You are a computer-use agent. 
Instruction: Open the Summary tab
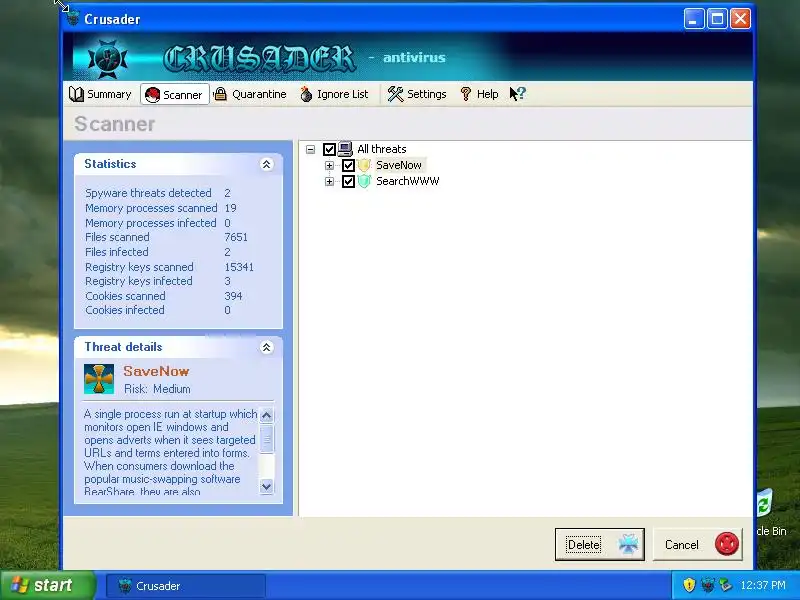pyautogui.click(x=100, y=94)
